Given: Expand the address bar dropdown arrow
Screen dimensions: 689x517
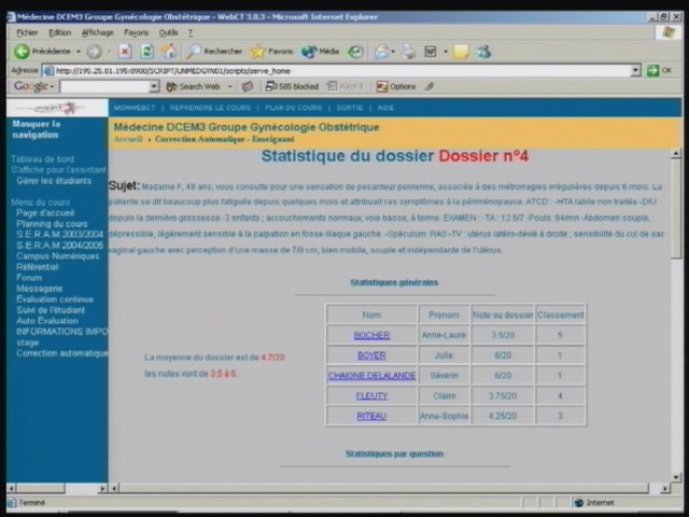Looking at the screenshot, I should coord(635,70).
